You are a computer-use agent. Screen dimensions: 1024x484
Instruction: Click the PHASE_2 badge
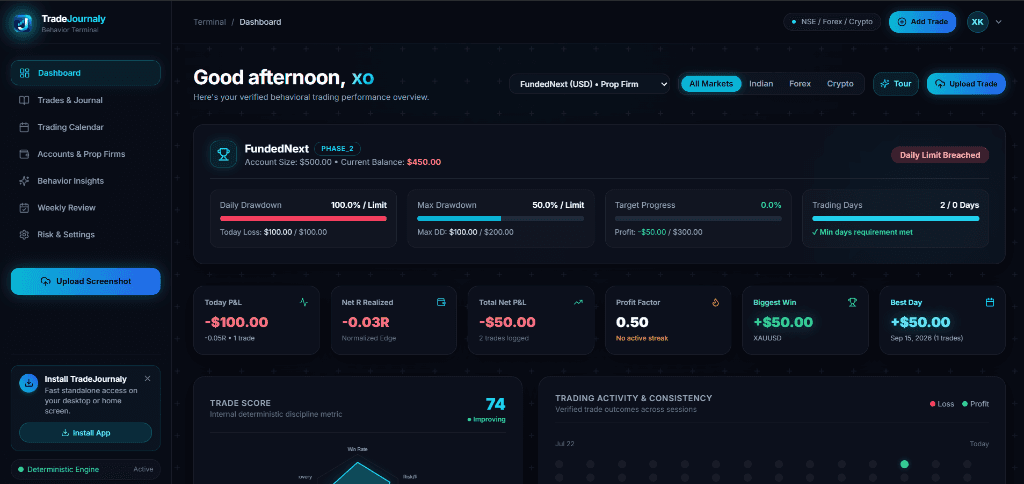pyautogui.click(x=338, y=148)
